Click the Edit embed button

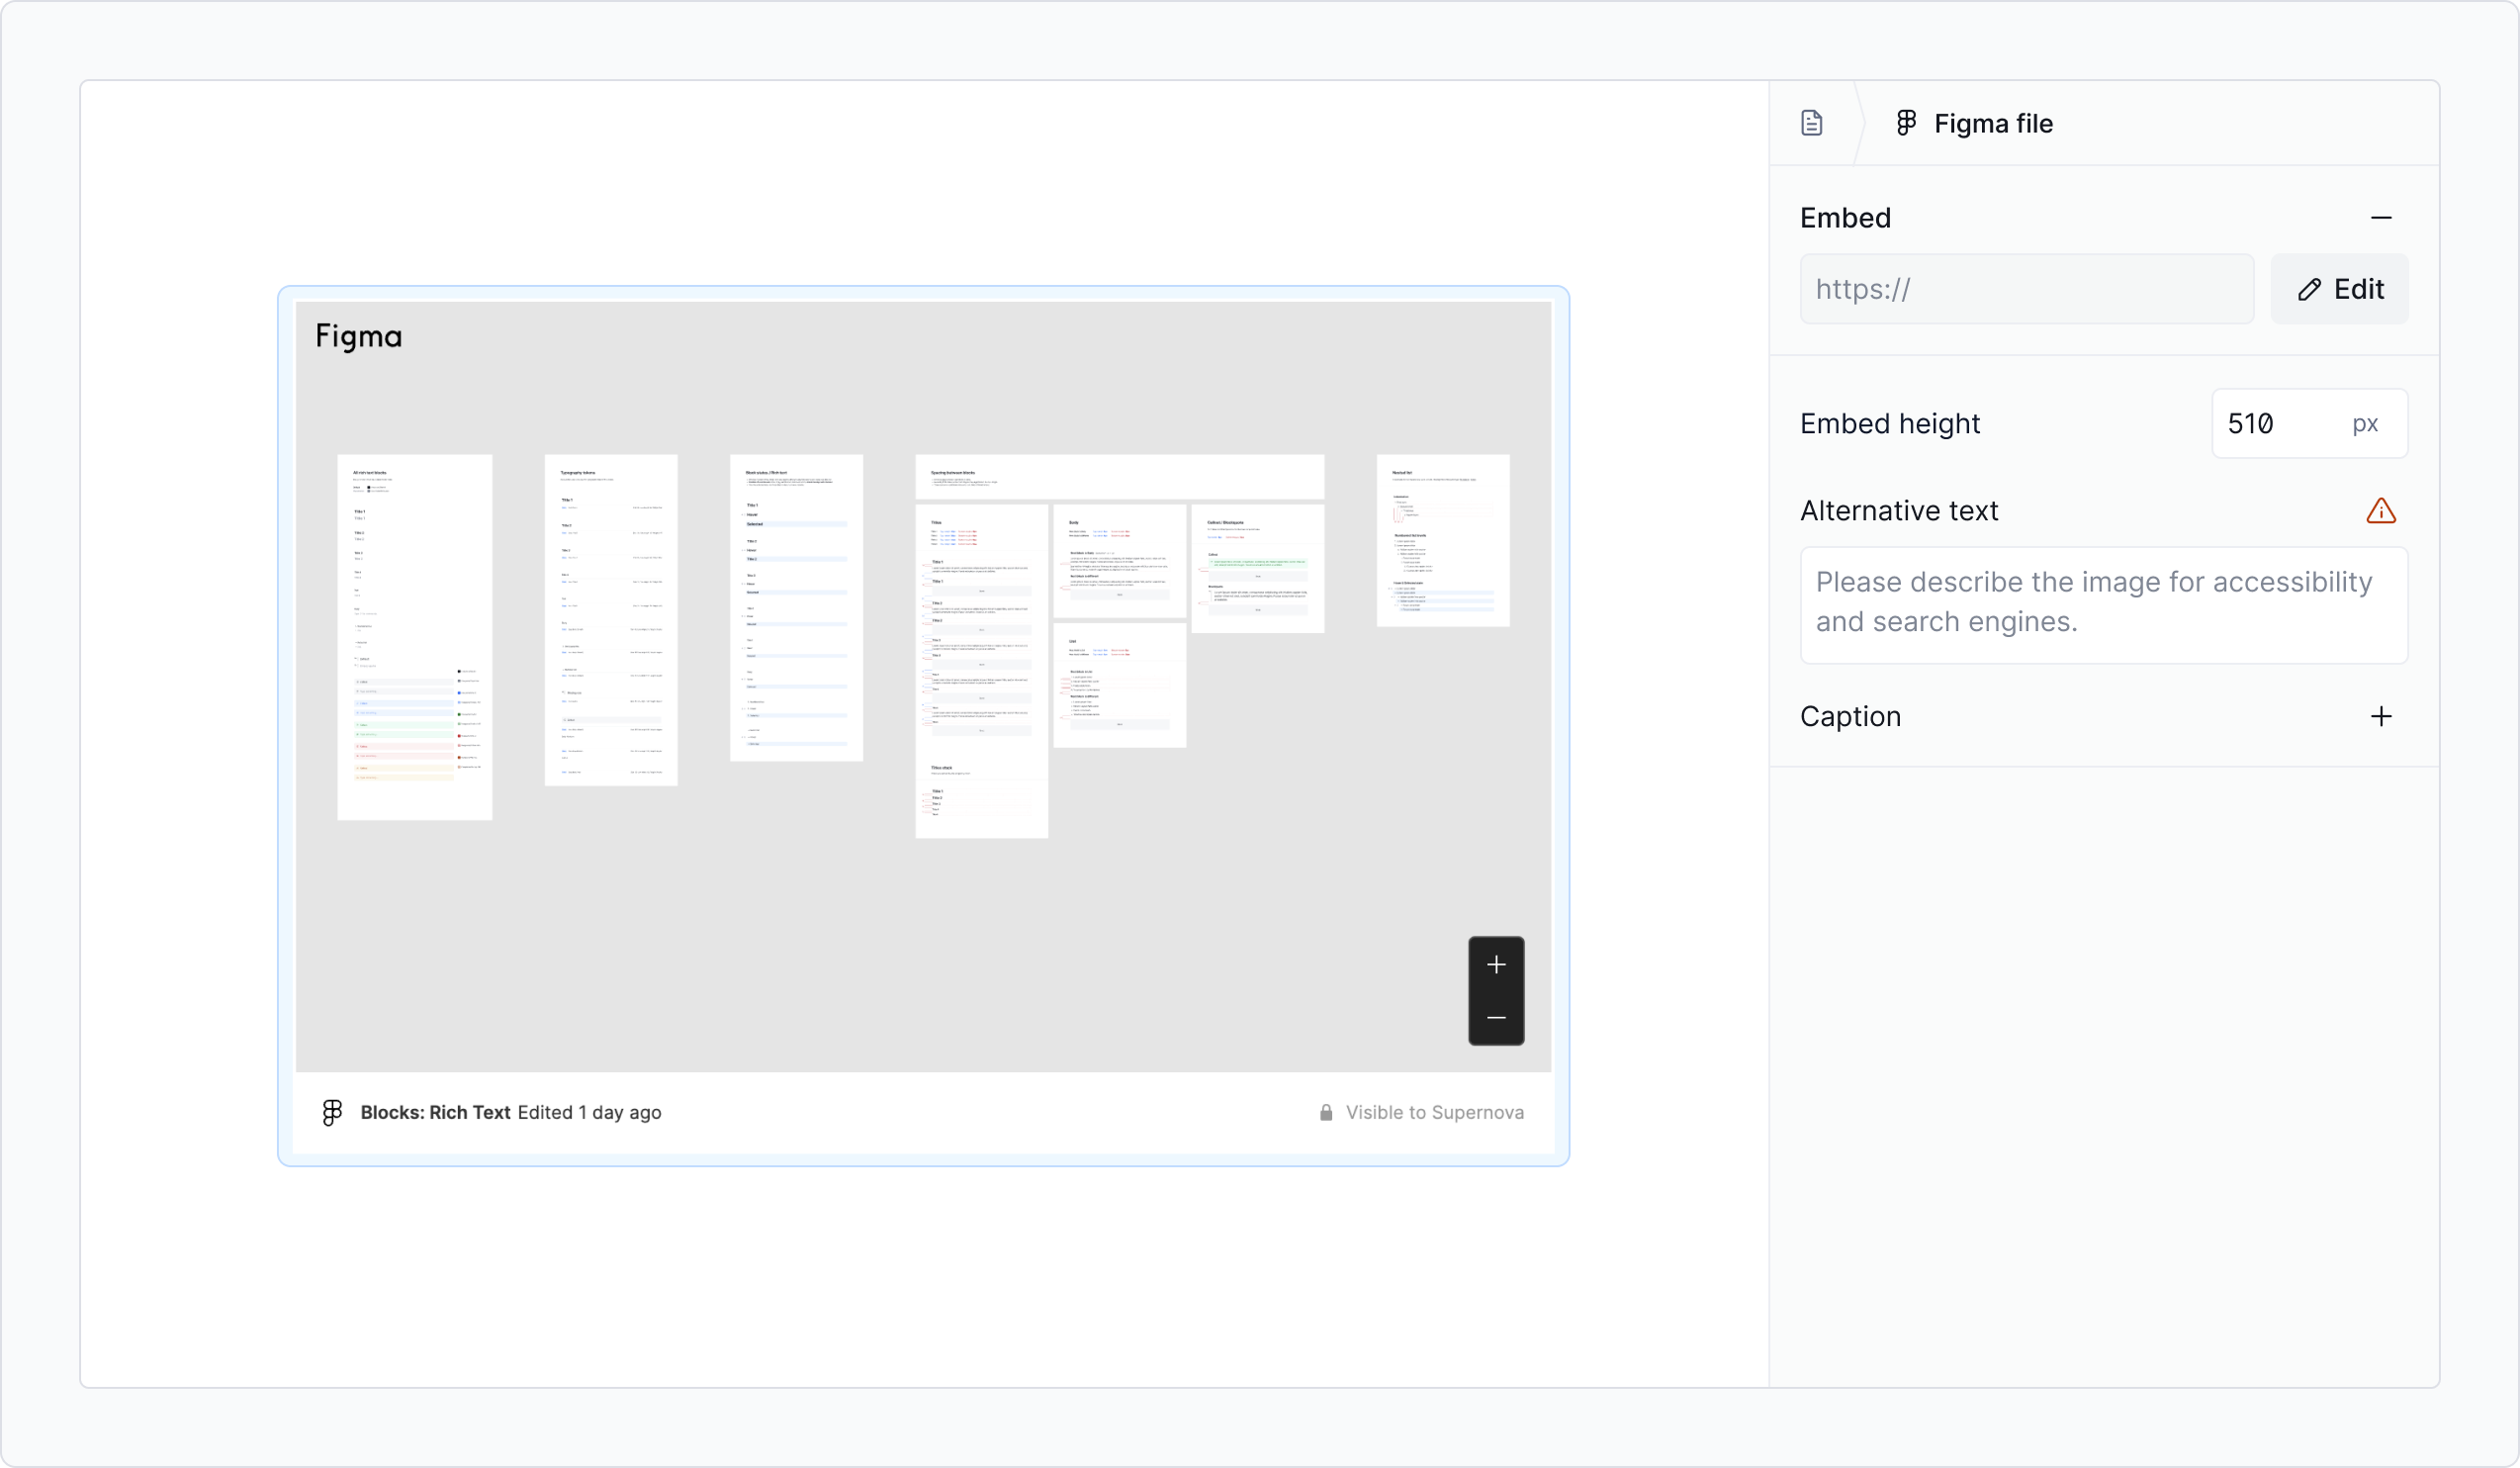coord(2340,289)
